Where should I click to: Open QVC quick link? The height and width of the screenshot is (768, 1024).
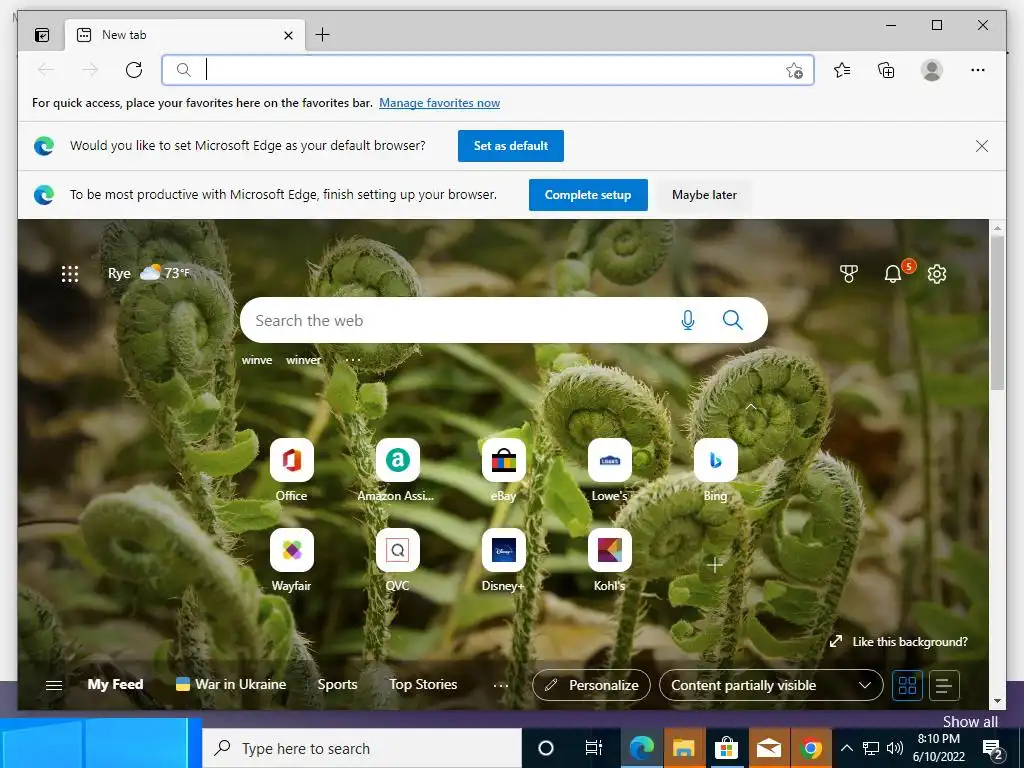click(397, 560)
